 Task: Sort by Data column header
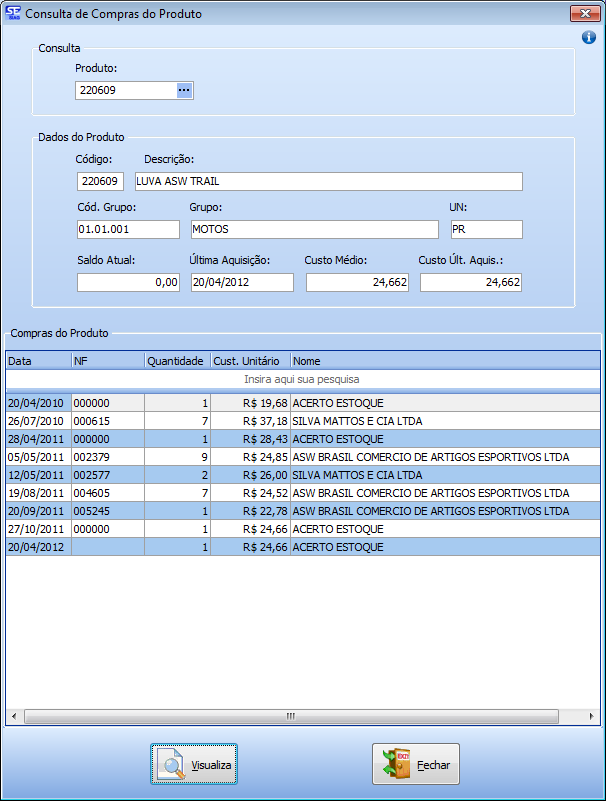click(x=38, y=360)
